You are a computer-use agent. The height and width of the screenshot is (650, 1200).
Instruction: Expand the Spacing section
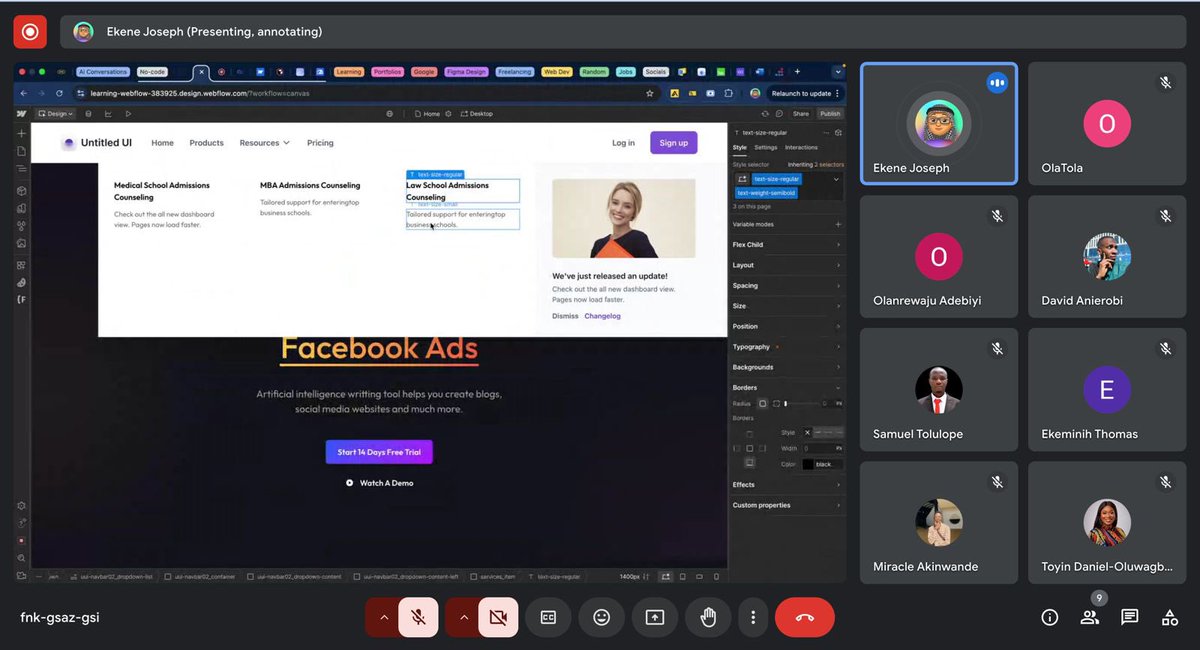click(787, 286)
